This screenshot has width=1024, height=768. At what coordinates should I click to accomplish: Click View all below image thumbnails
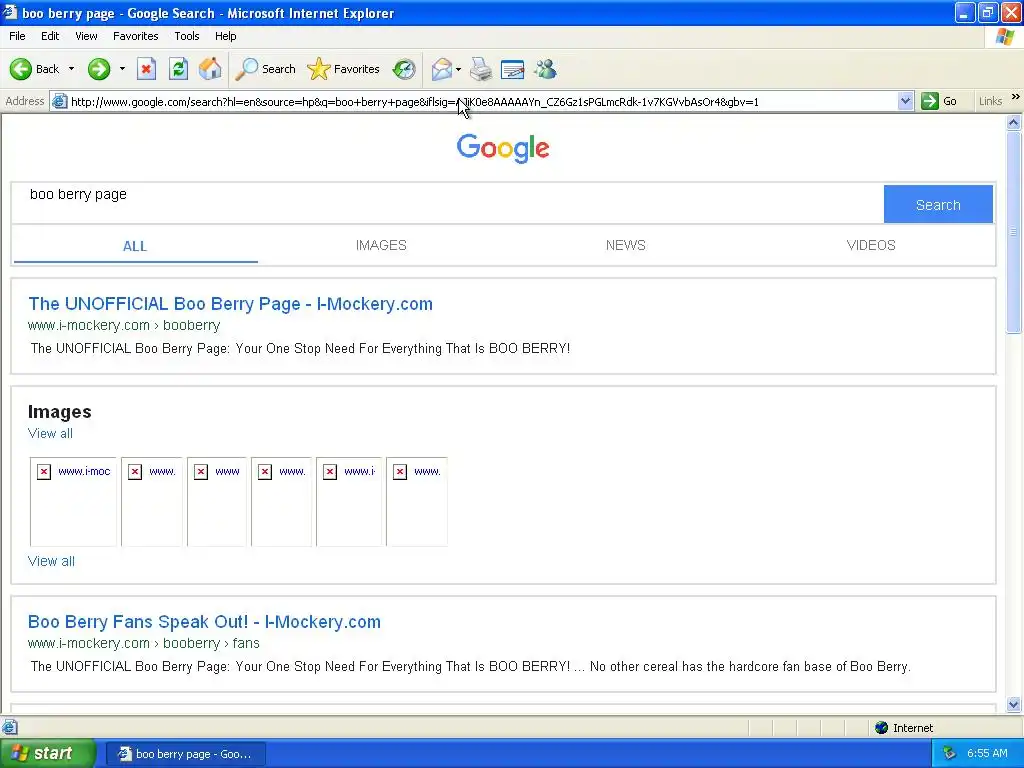point(51,561)
